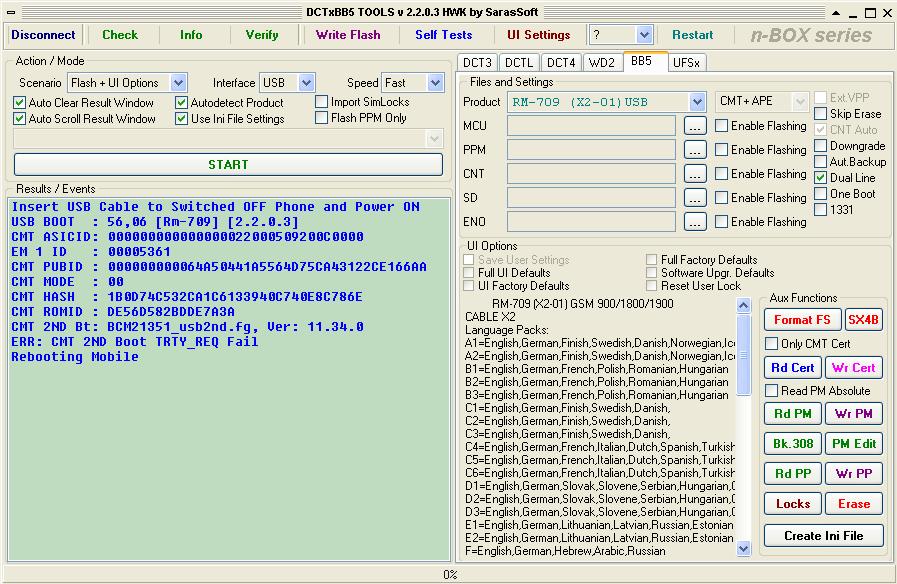Switch to WD2 tab
Viewport: 897px width, 584px height.
602,62
